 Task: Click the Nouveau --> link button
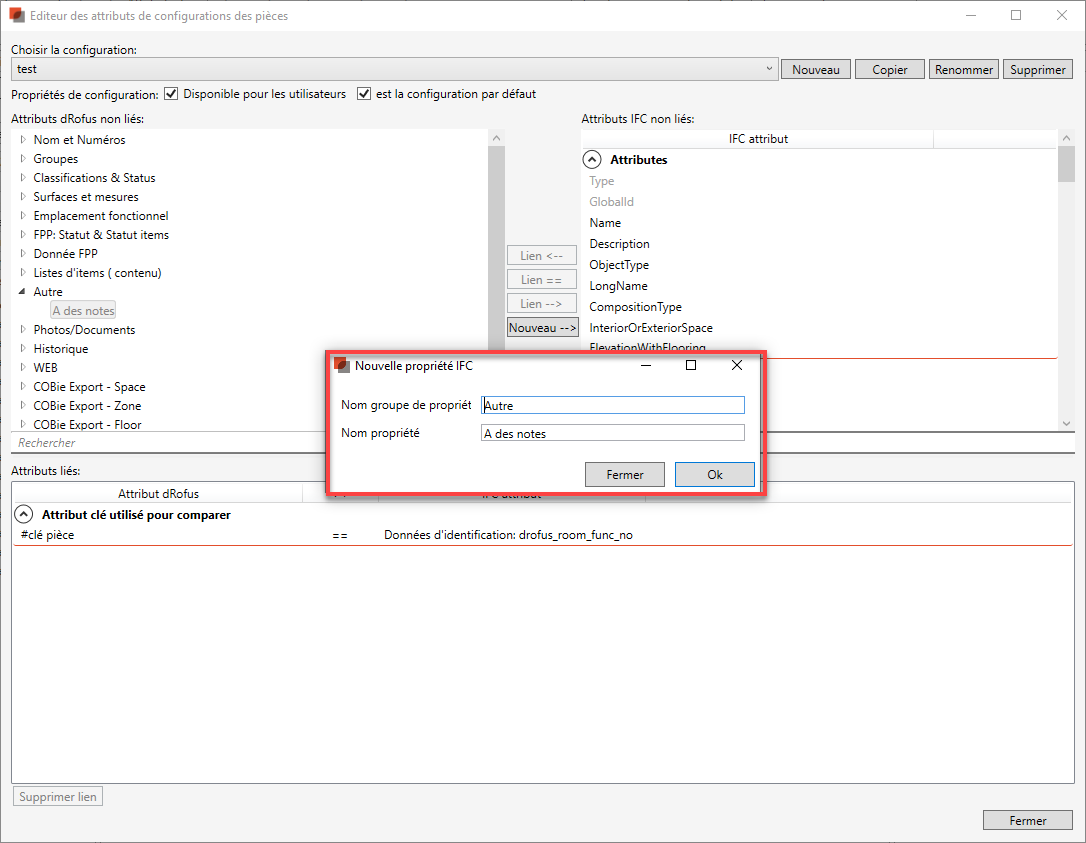[542, 327]
